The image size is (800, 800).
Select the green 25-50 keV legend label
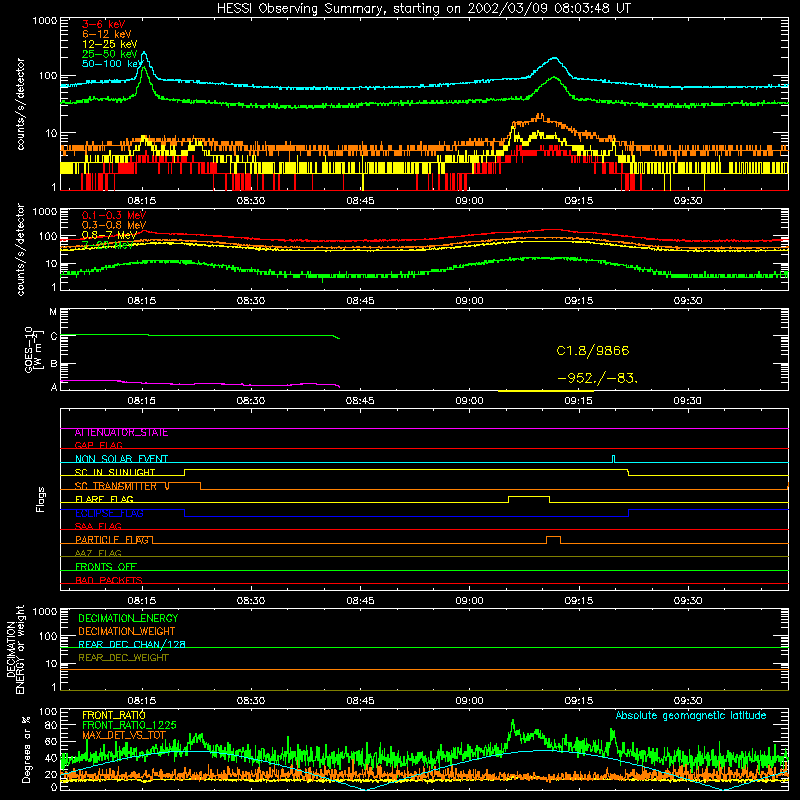point(110,54)
